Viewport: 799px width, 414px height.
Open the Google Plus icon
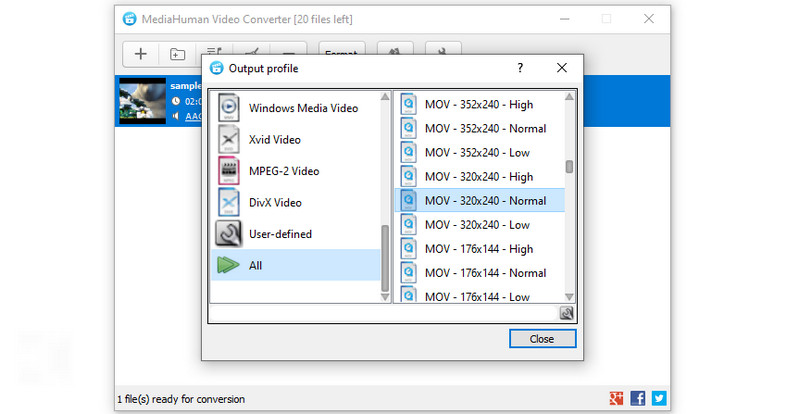[616, 398]
